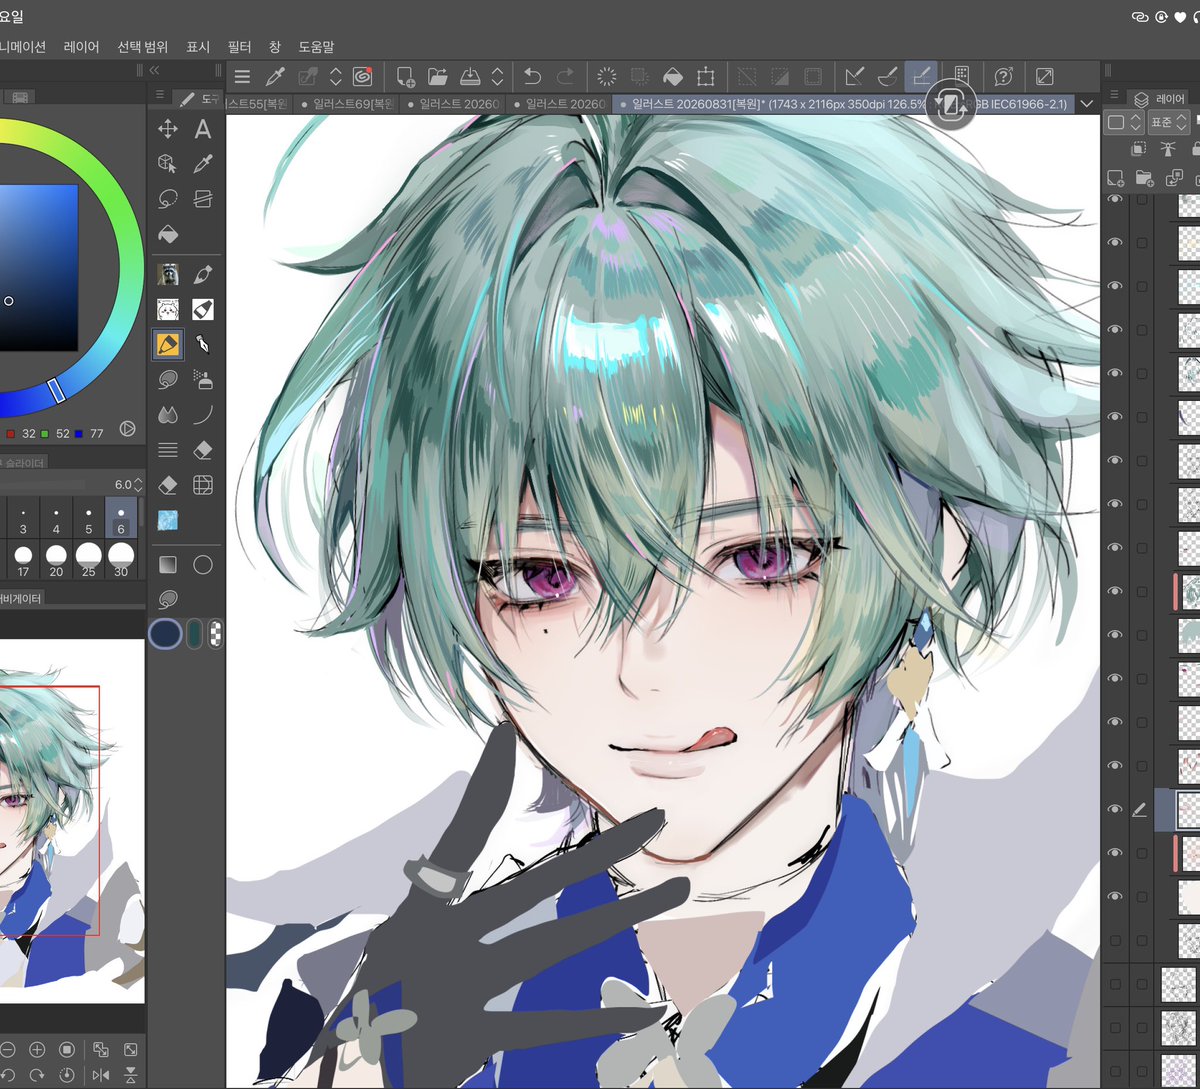Collapse the palette dock with double chevron
Viewport: 1200px width, 1089px height.
coord(154,70)
